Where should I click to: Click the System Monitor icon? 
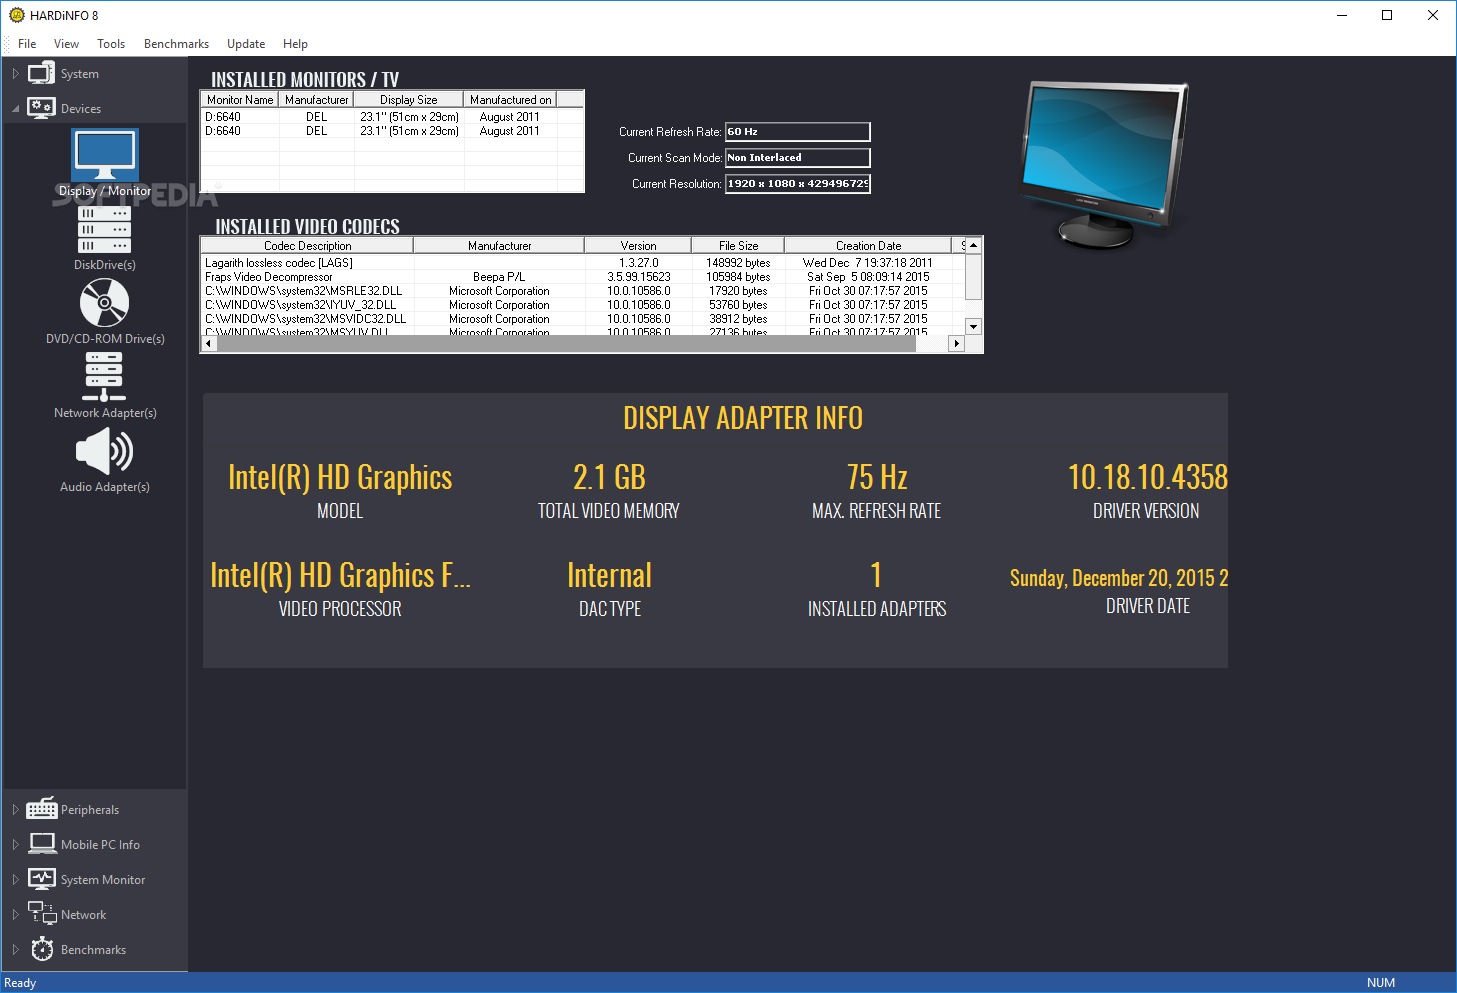(42, 879)
